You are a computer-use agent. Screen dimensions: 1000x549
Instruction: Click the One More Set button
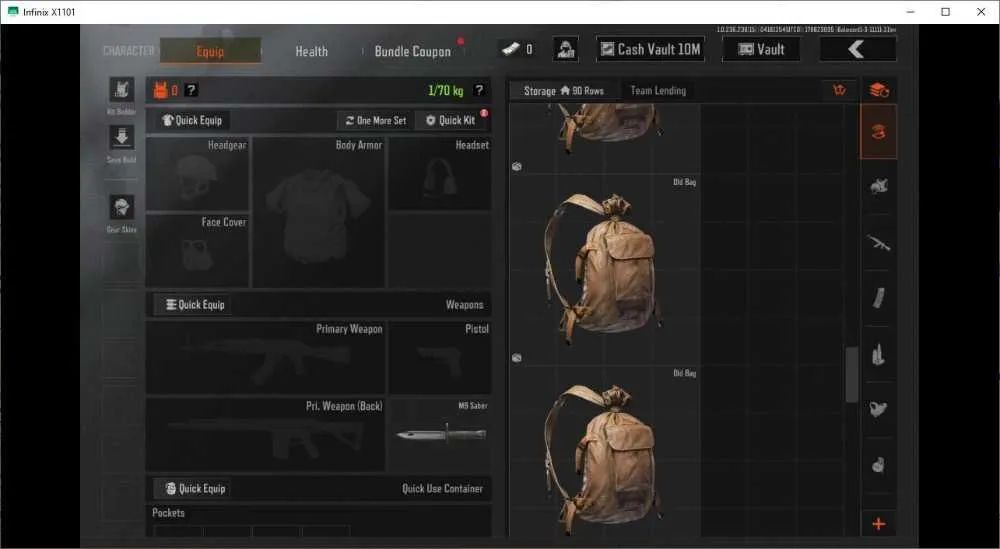pos(376,120)
